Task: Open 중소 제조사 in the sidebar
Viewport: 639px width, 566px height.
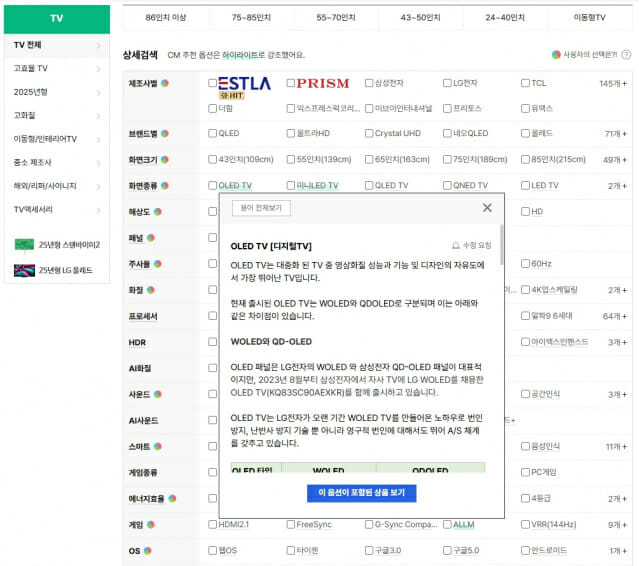Action: [57, 163]
